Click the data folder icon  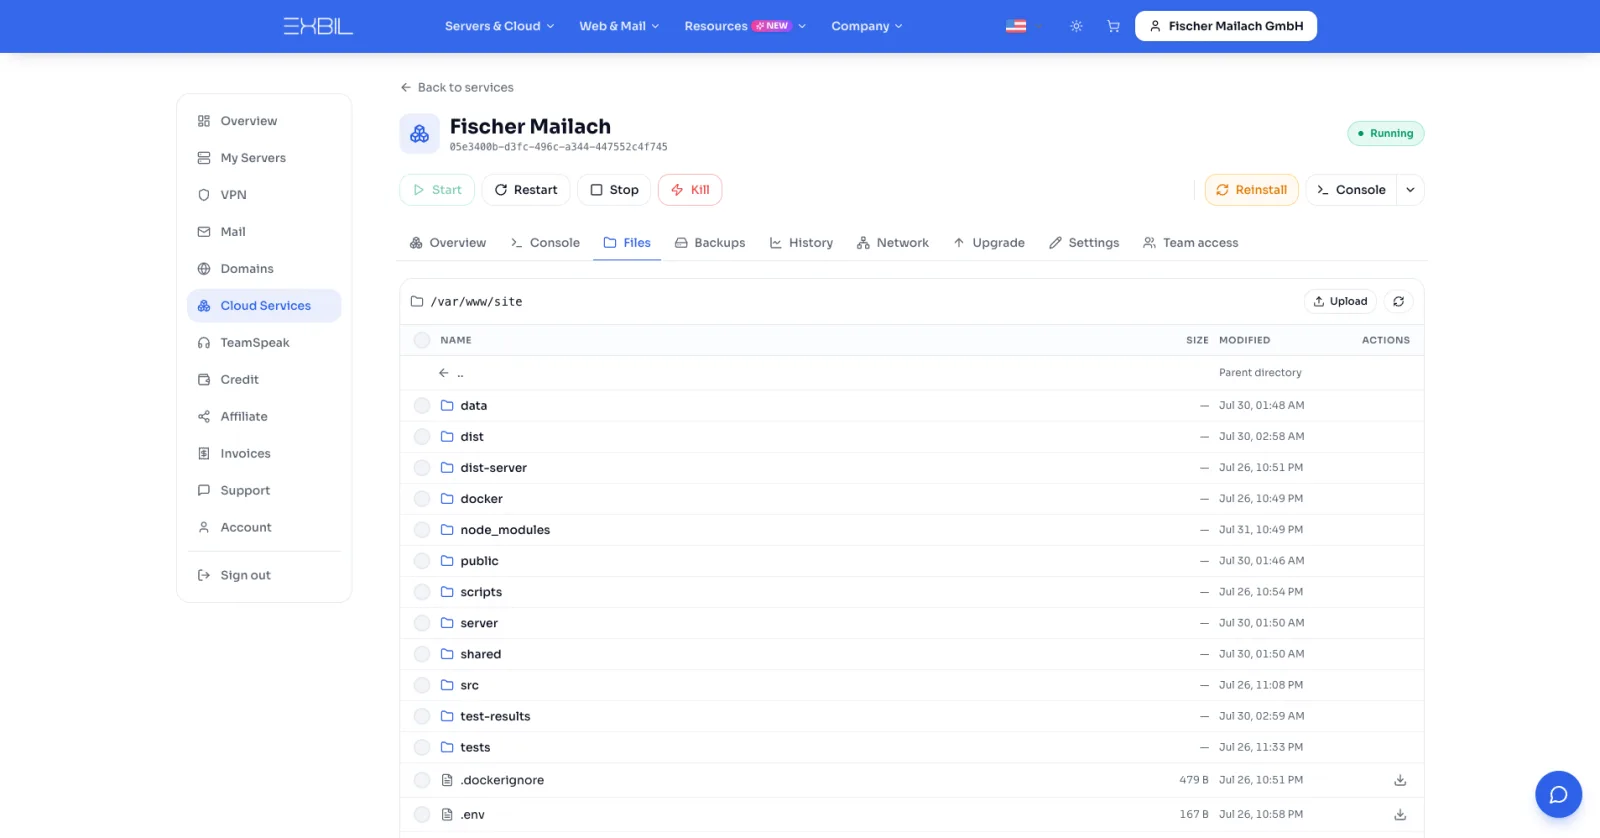click(x=447, y=405)
